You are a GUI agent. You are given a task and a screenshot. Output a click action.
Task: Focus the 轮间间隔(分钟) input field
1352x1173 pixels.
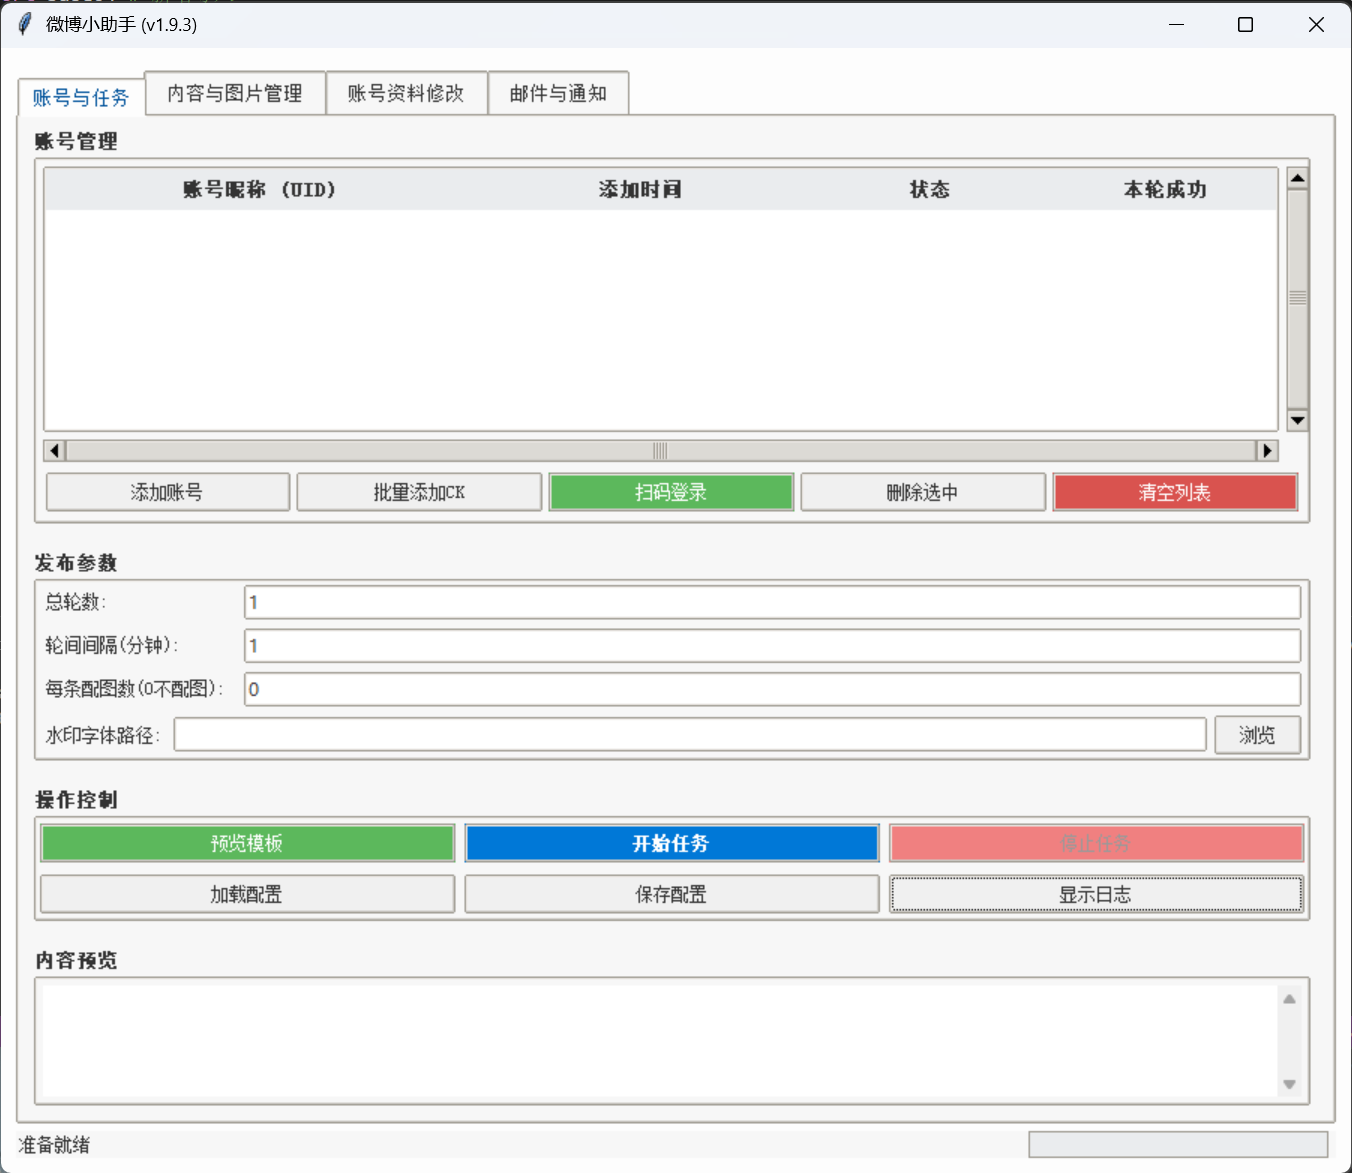coord(772,645)
